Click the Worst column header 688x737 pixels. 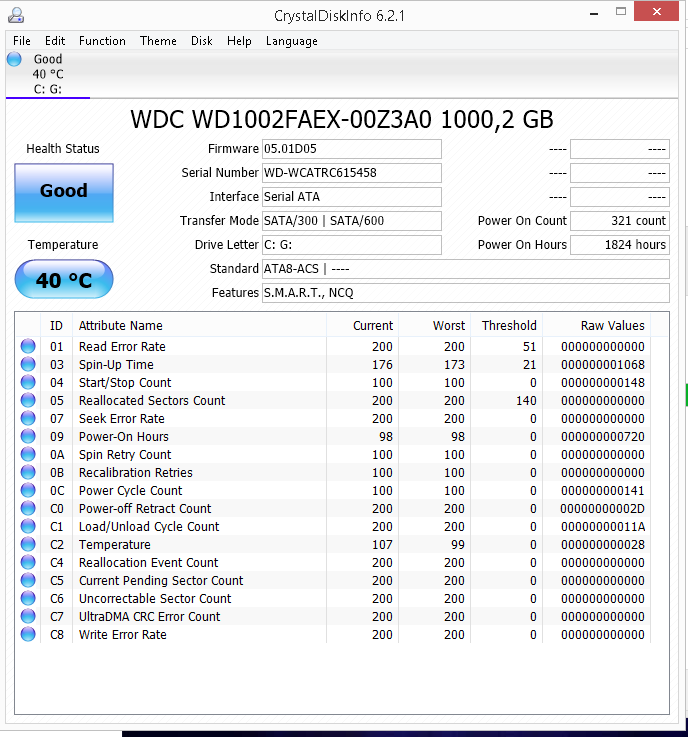pos(435,325)
